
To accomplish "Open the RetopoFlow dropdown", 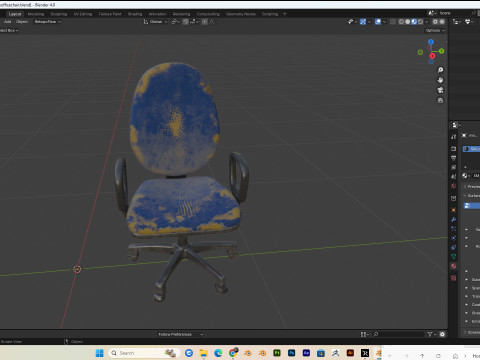I will (48, 22).
